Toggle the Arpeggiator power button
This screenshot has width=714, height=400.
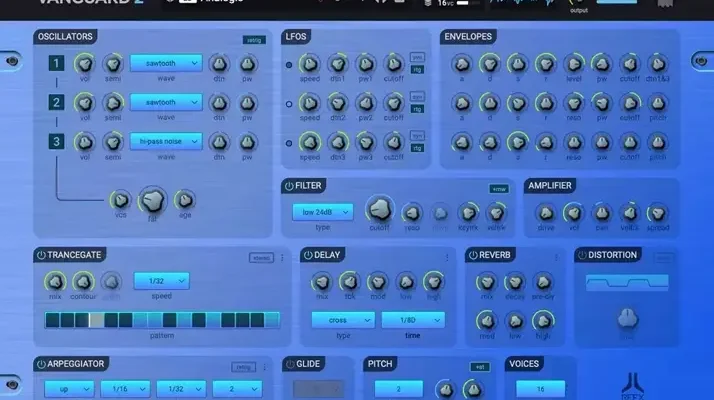(41, 363)
